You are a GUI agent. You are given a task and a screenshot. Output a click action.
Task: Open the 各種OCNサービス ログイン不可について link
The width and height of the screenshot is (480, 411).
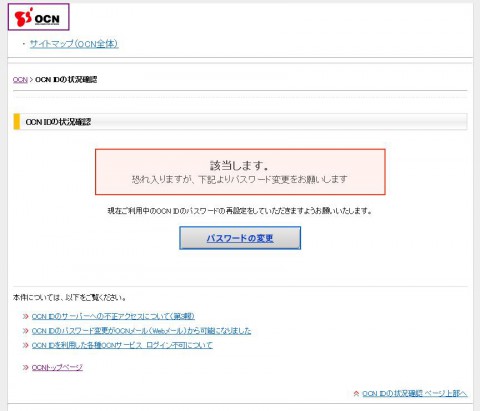[122, 345]
